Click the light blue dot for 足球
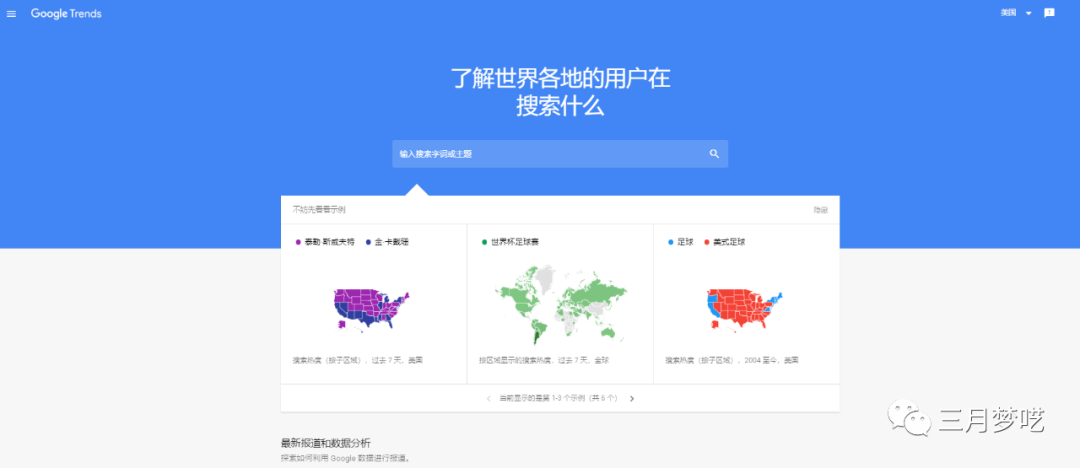Screen dimensions: 1080x468 [670, 242]
